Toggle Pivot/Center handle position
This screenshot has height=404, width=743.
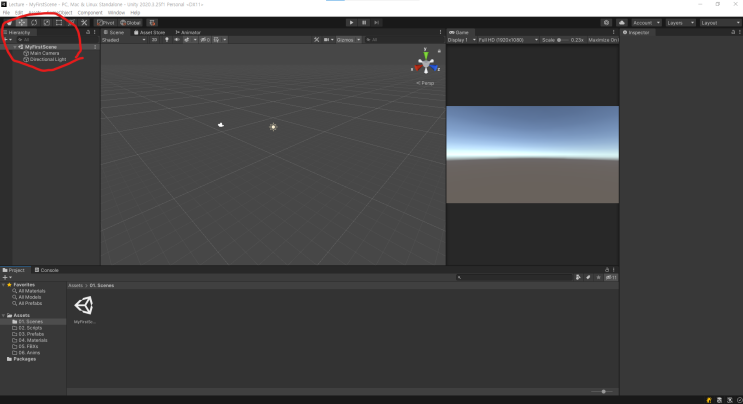point(106,23)
